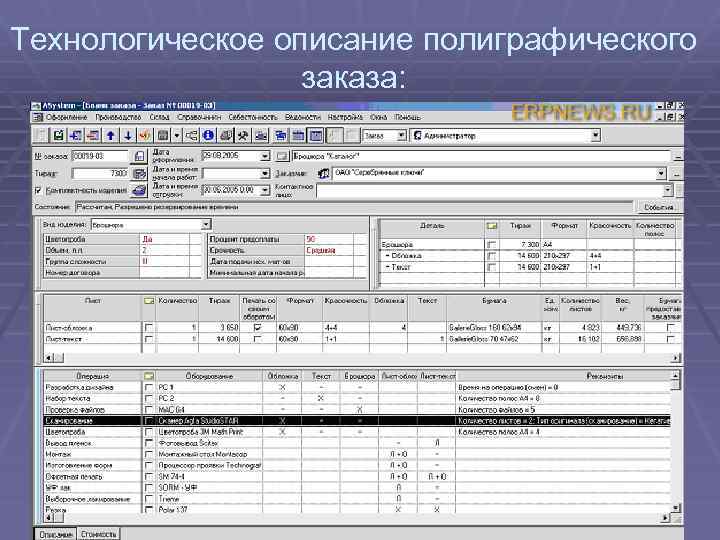Screen dimensions: 720x540
Task: Click the № заказа input field
Action: 101,156
